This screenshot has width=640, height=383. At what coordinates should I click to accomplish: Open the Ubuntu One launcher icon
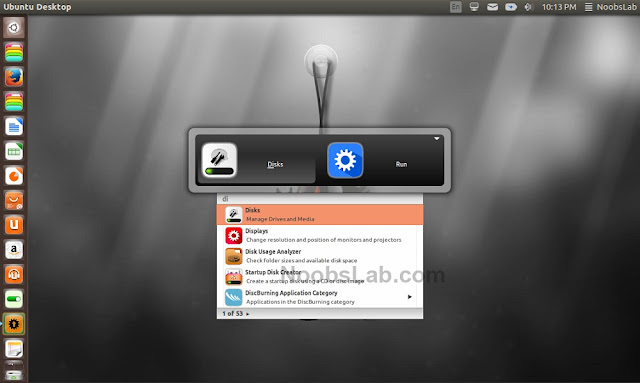pos(14,225)
